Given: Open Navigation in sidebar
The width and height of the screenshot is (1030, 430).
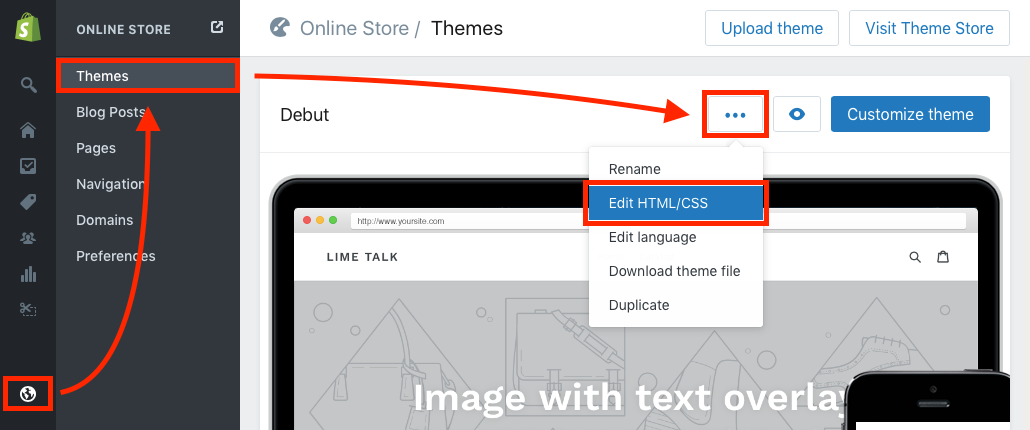Looking at the screenshot, I should coord(110,184).
